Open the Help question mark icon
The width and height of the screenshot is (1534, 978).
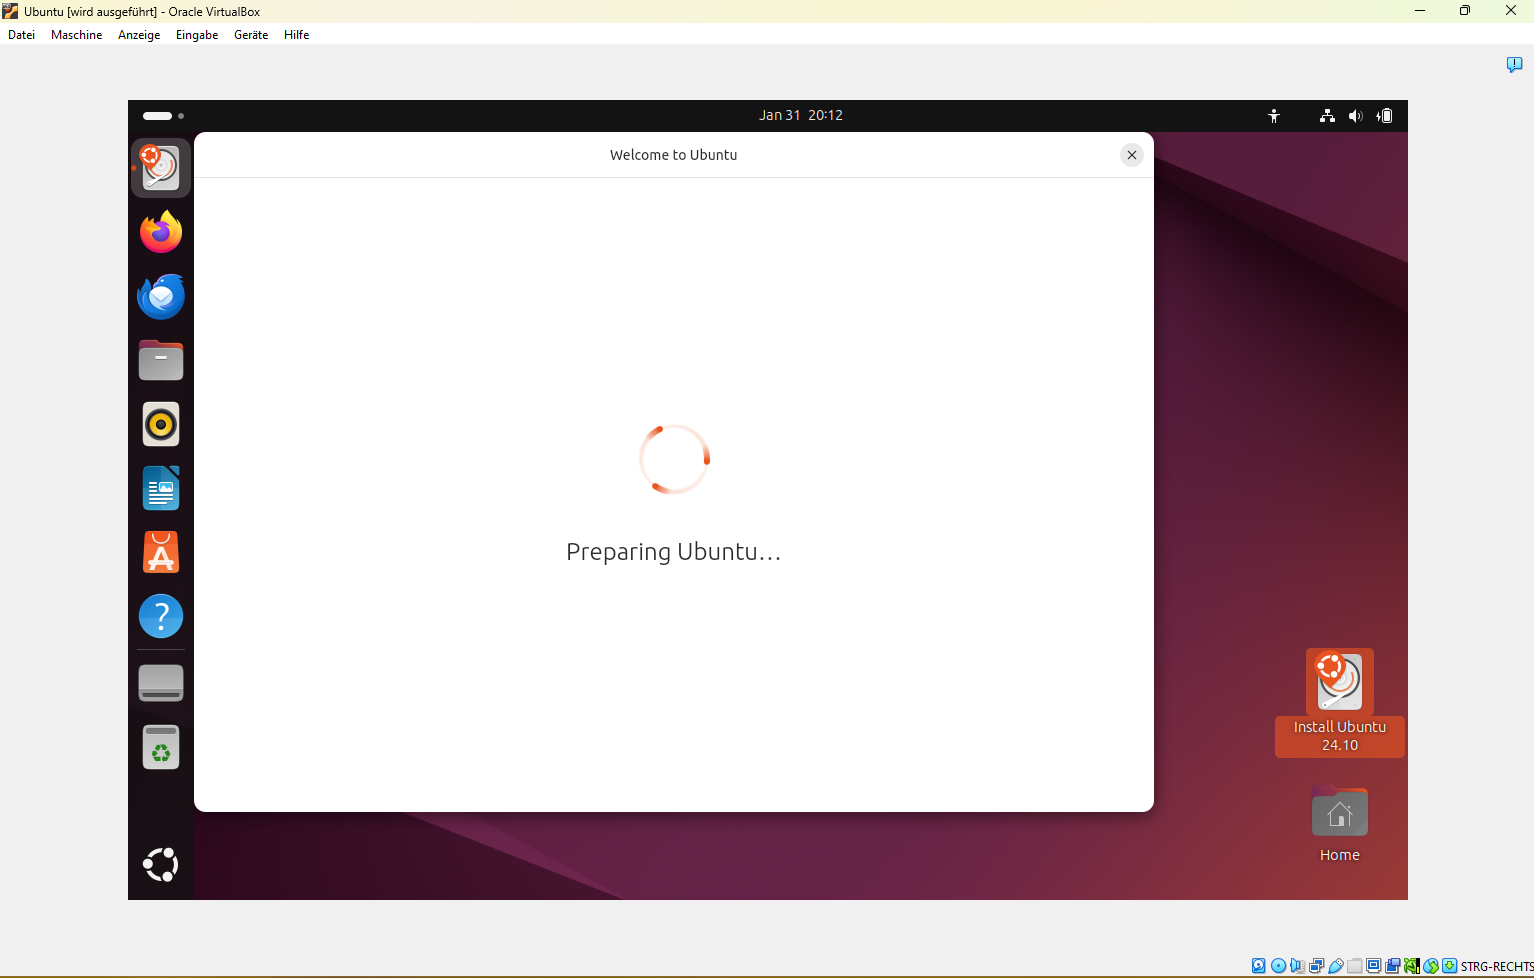coord(160,617)
